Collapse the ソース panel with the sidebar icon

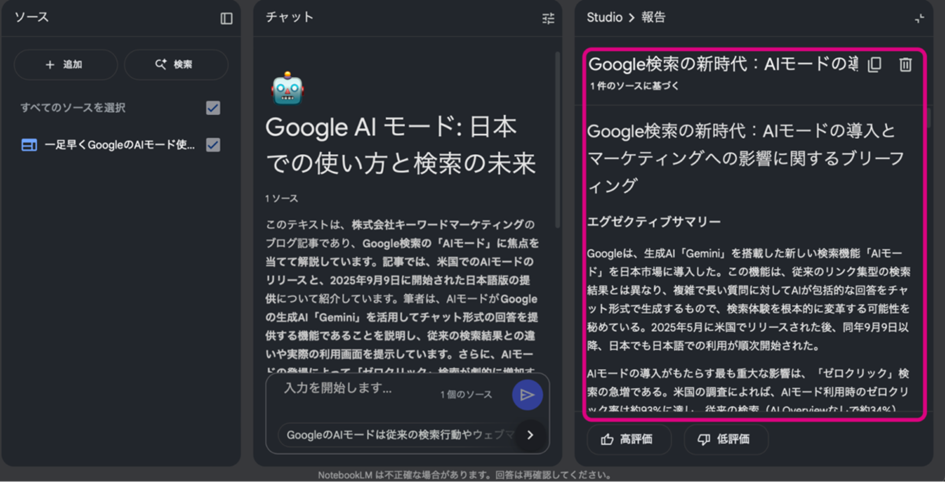tap(226, 18)
